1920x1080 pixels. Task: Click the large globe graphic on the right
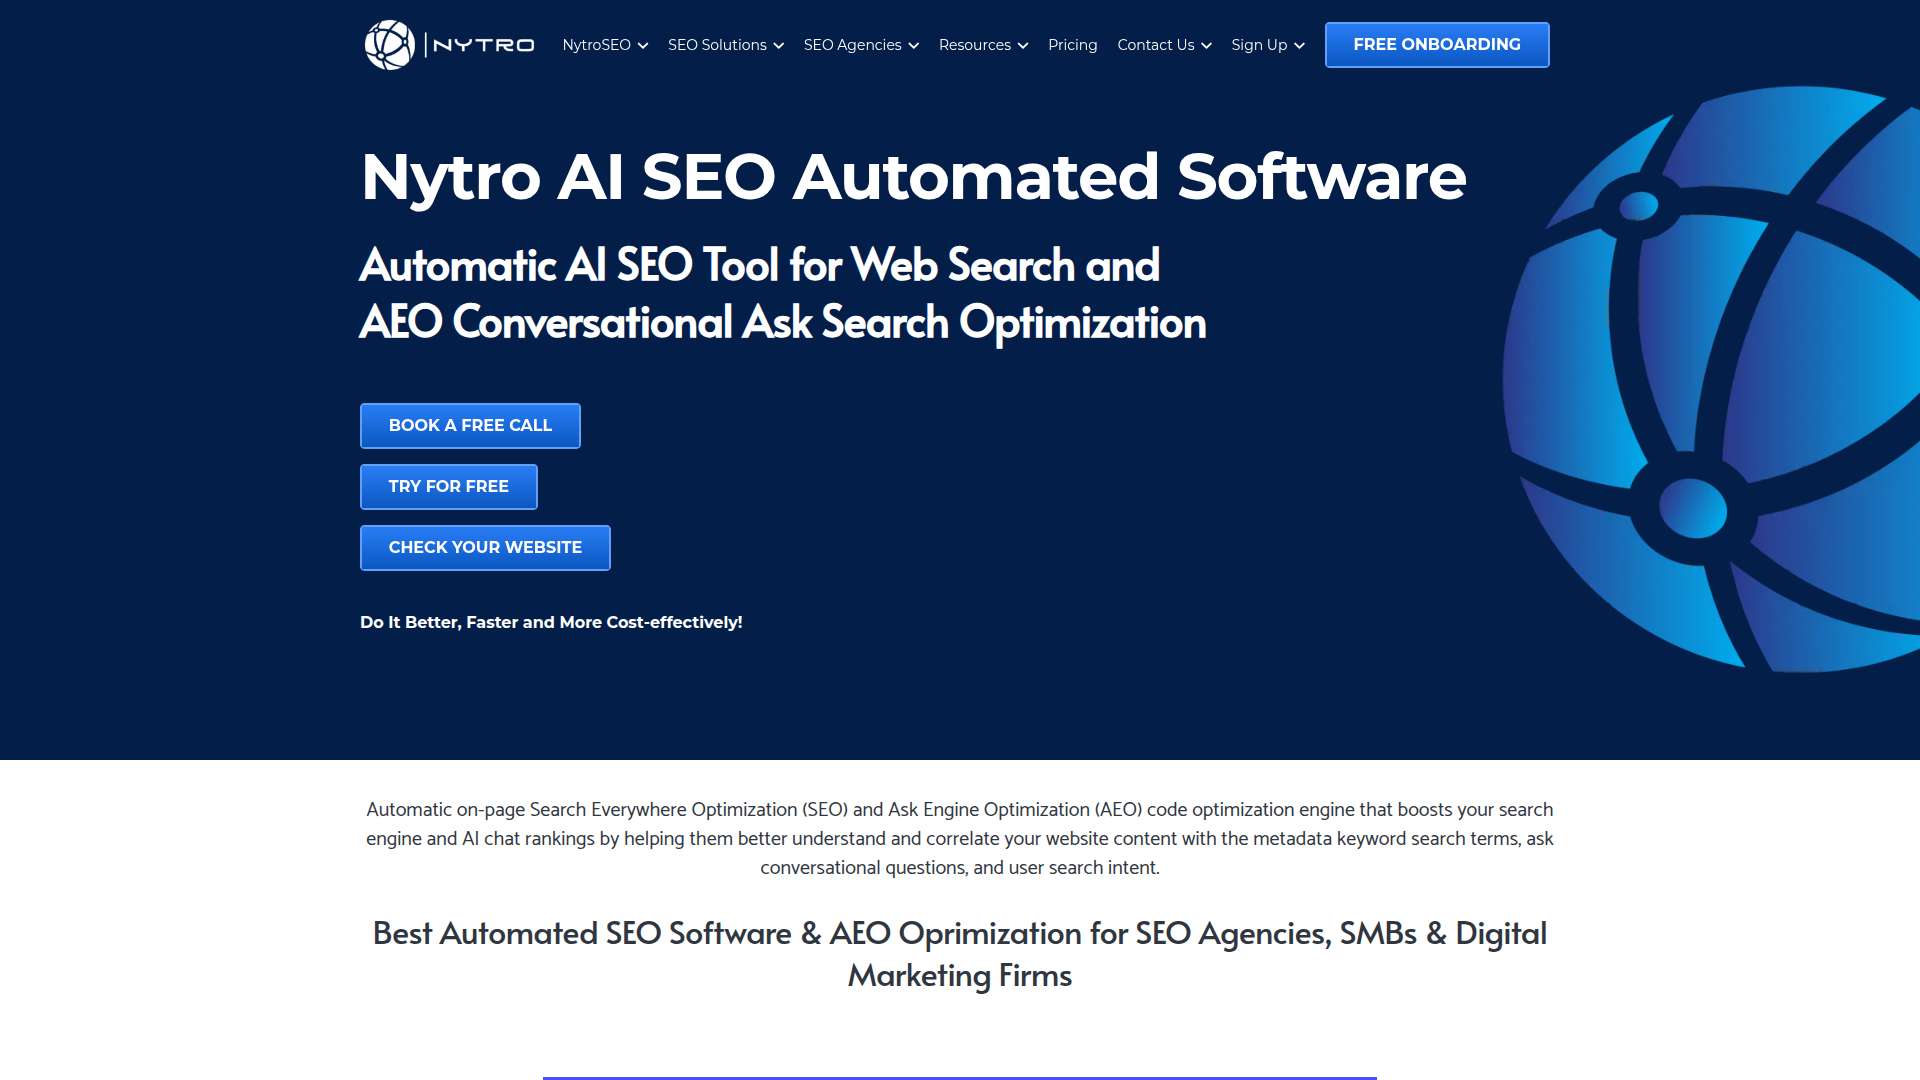[x=1711, y=380]
